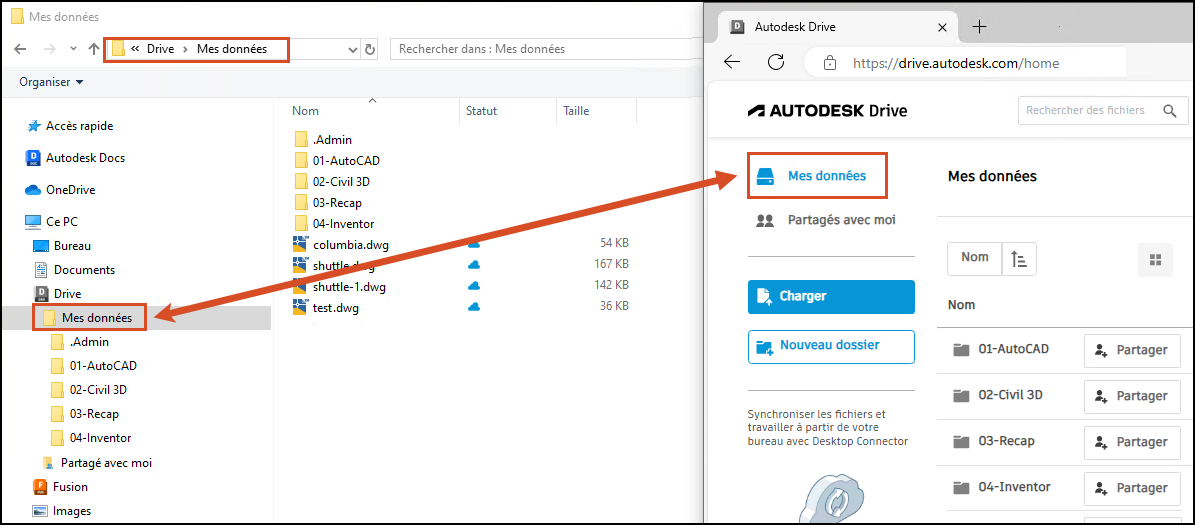Image resolution: width=1195 pixels, height=525 pixels.
Task: Share the 03-Recap folder via Partager
Action: point(1132,442)
